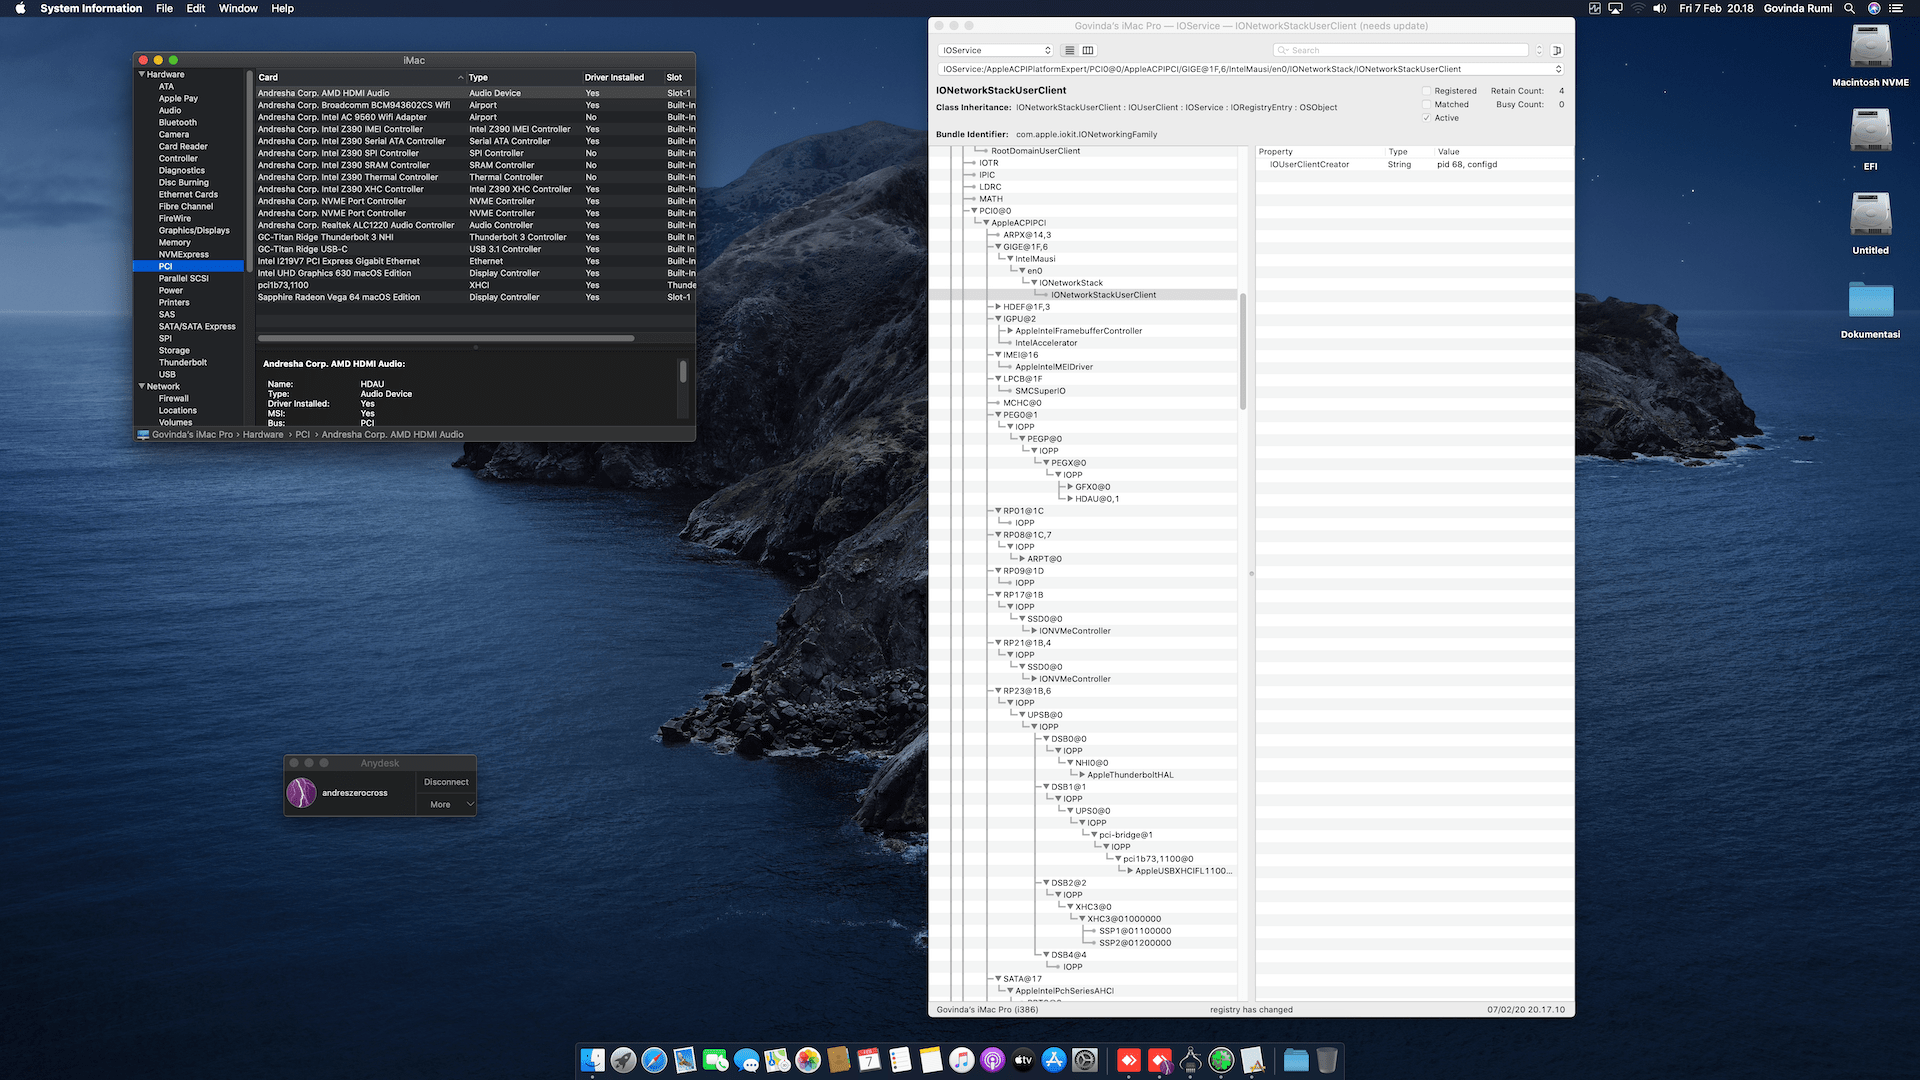
Task: Toggle the Matched checkbox
Action: point(1426,104)
